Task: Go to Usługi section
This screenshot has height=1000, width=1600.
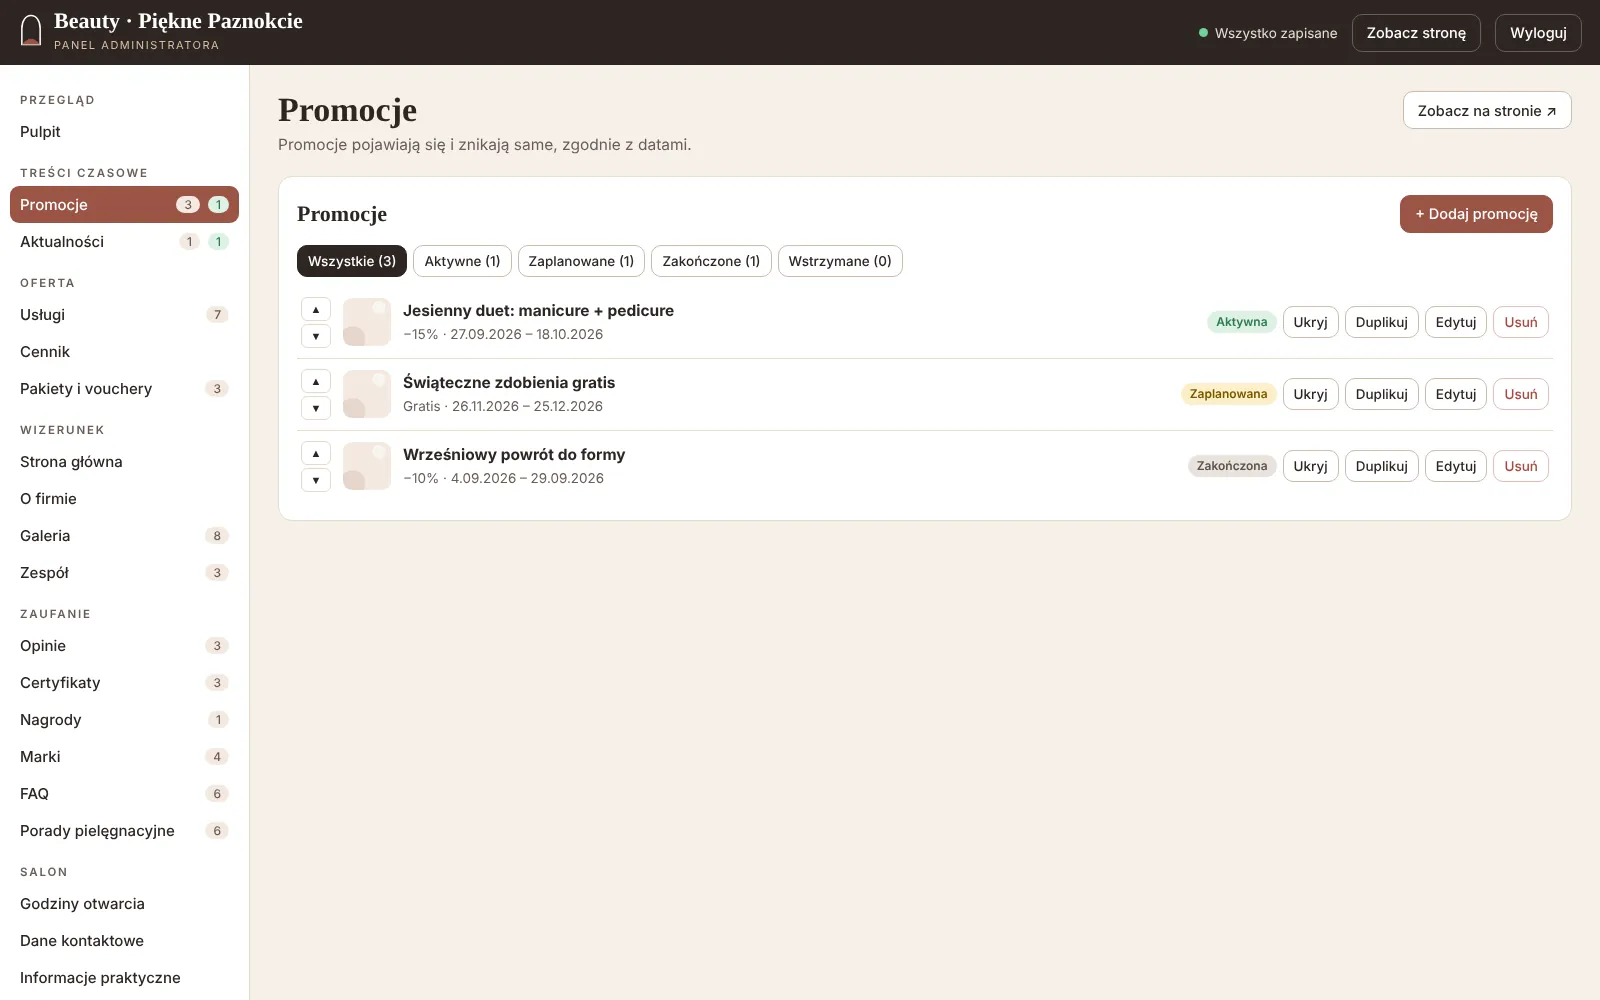Action: coord(124,315)
